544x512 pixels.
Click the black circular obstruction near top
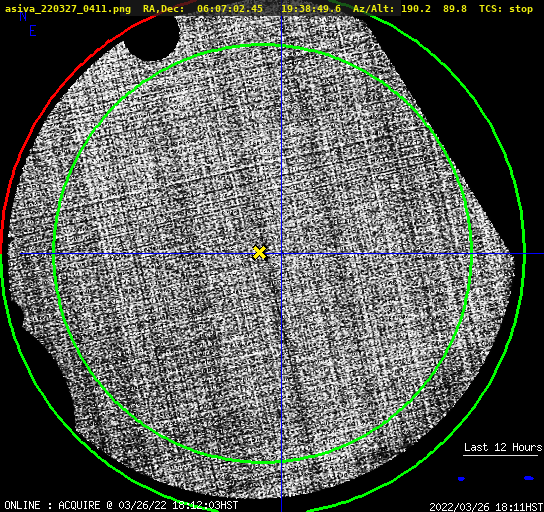coord(152,36)
